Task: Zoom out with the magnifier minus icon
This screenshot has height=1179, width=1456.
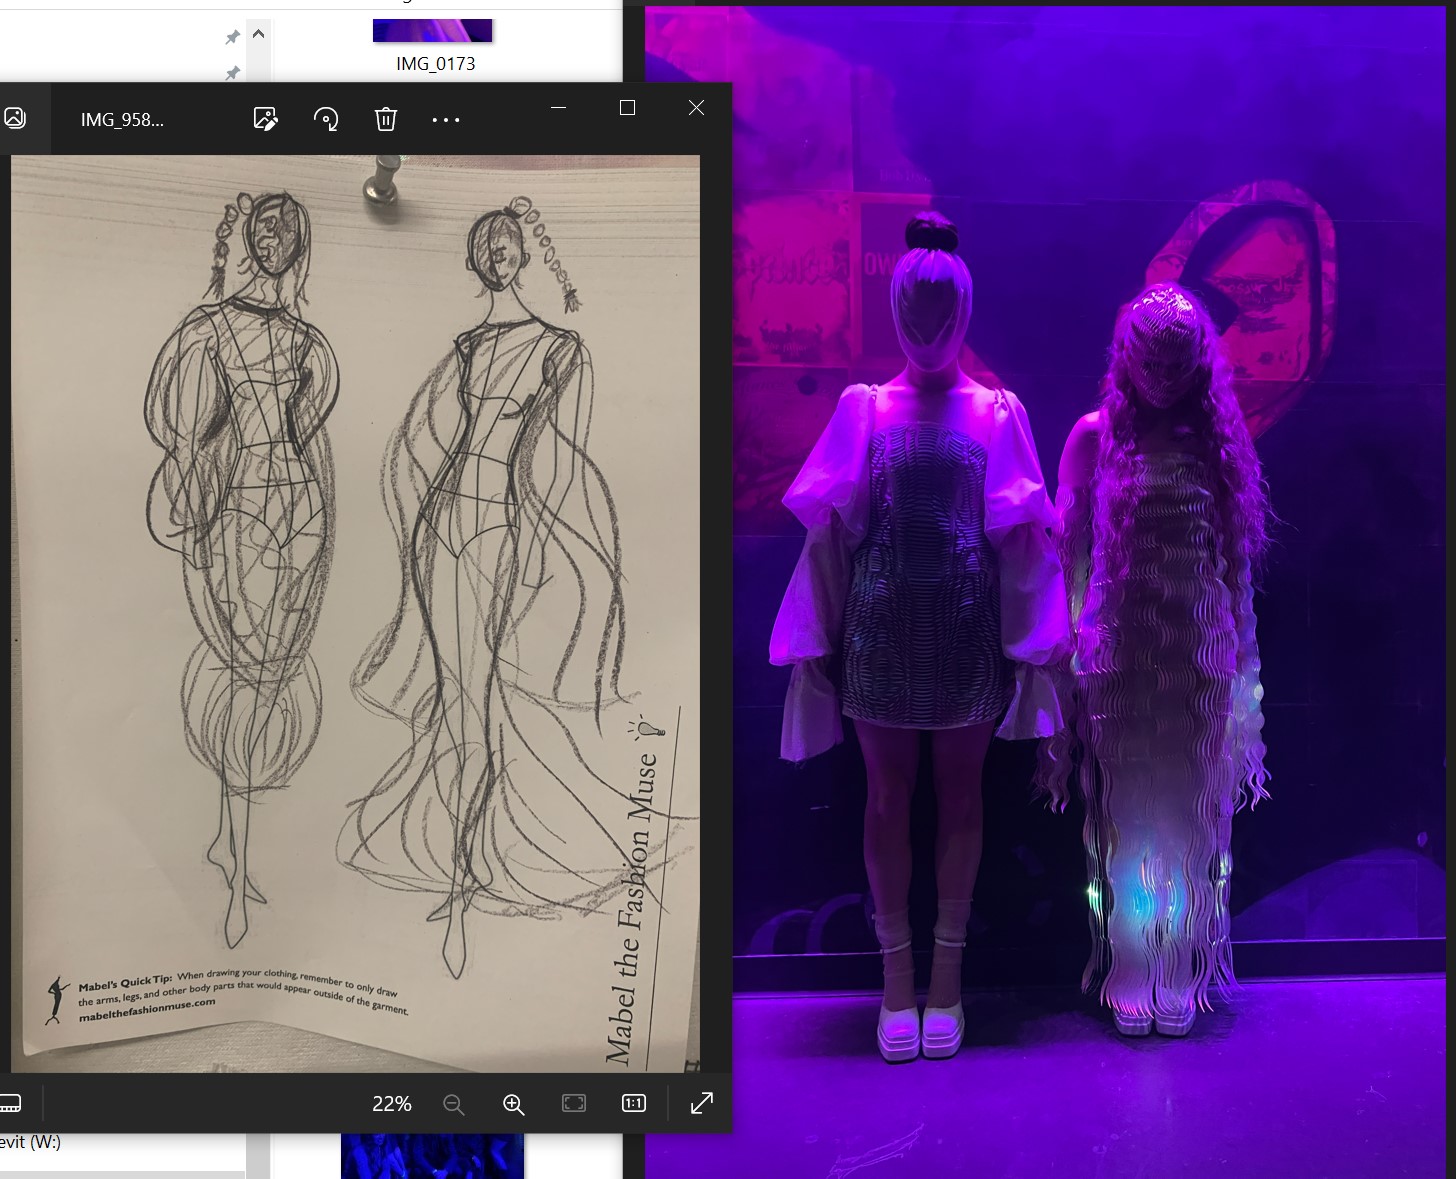Action: [453, 1104]
